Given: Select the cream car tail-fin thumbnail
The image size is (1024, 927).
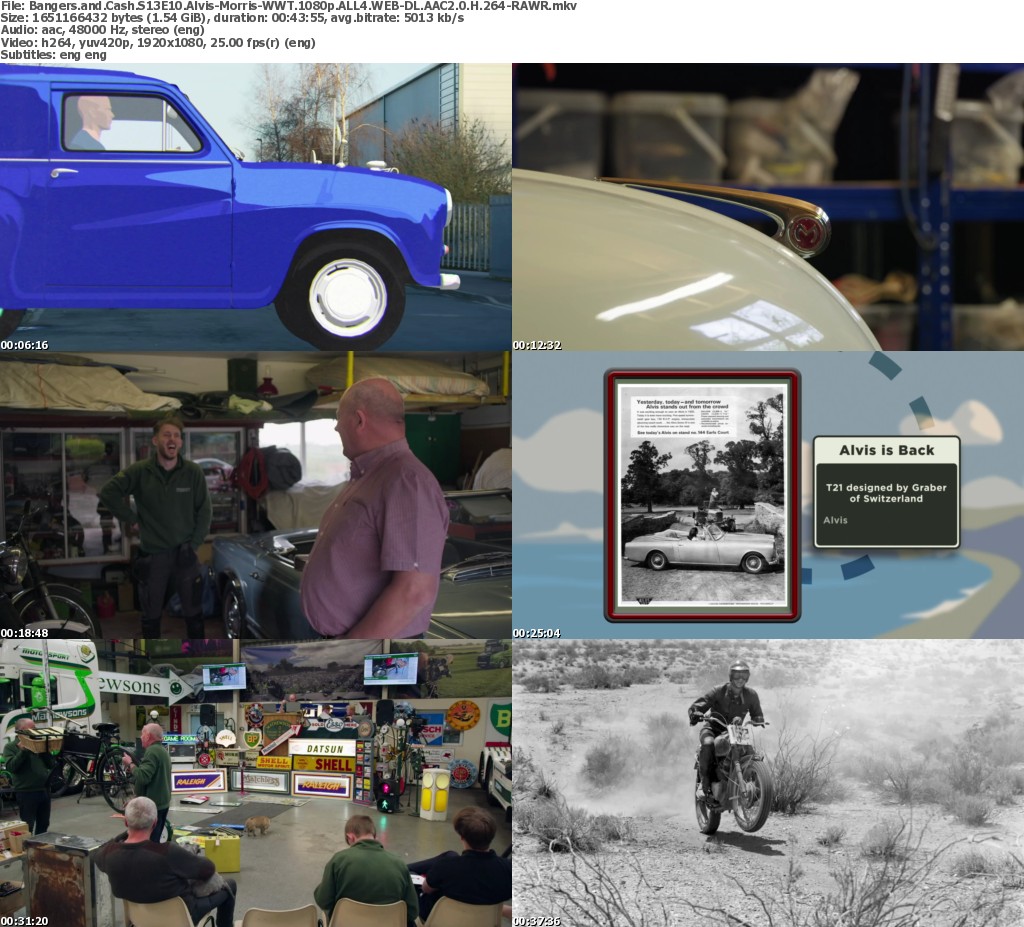Looking at the screenshot, I should (x=767, y=207).
